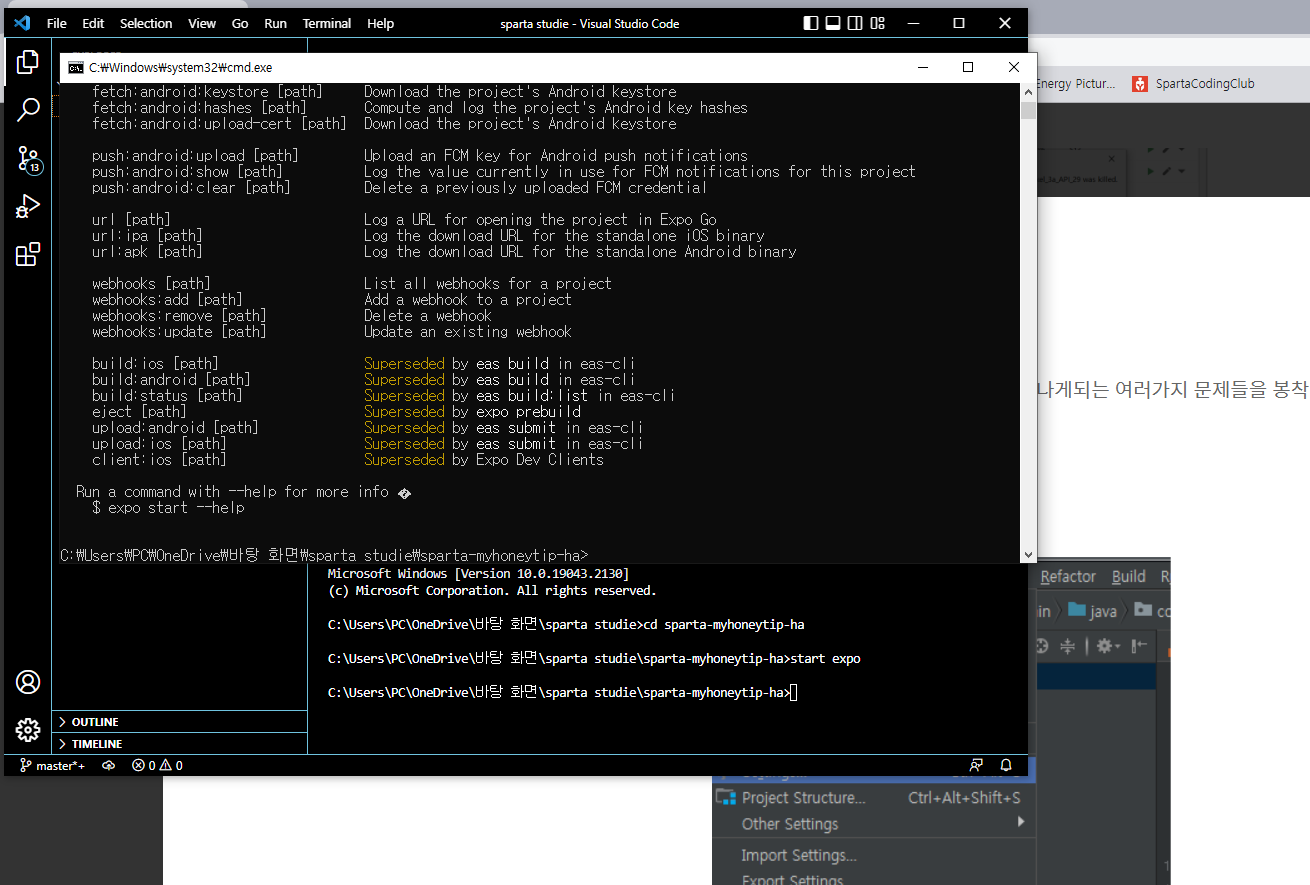Maximize the cmd.exe window
1310x885 pixels.
click(x=968, y=67)
